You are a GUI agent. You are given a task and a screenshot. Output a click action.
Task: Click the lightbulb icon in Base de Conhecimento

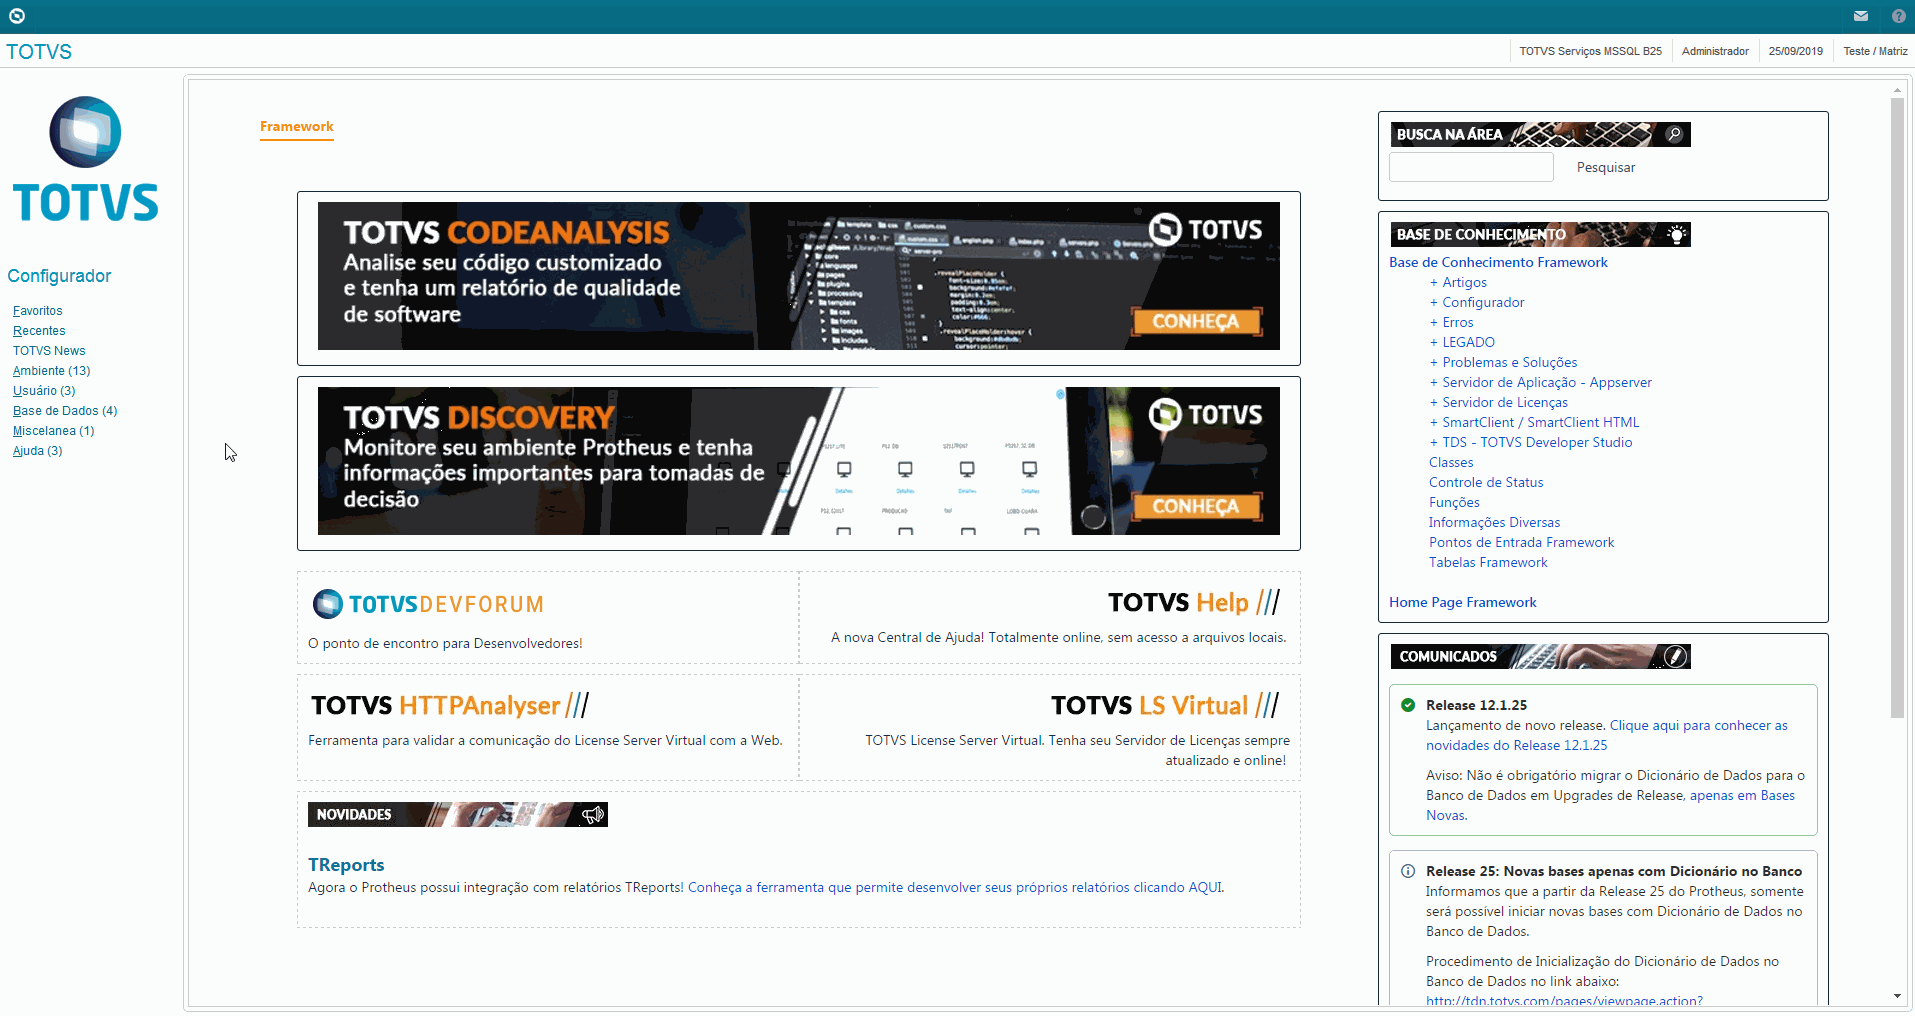(x=1677, y=234)
